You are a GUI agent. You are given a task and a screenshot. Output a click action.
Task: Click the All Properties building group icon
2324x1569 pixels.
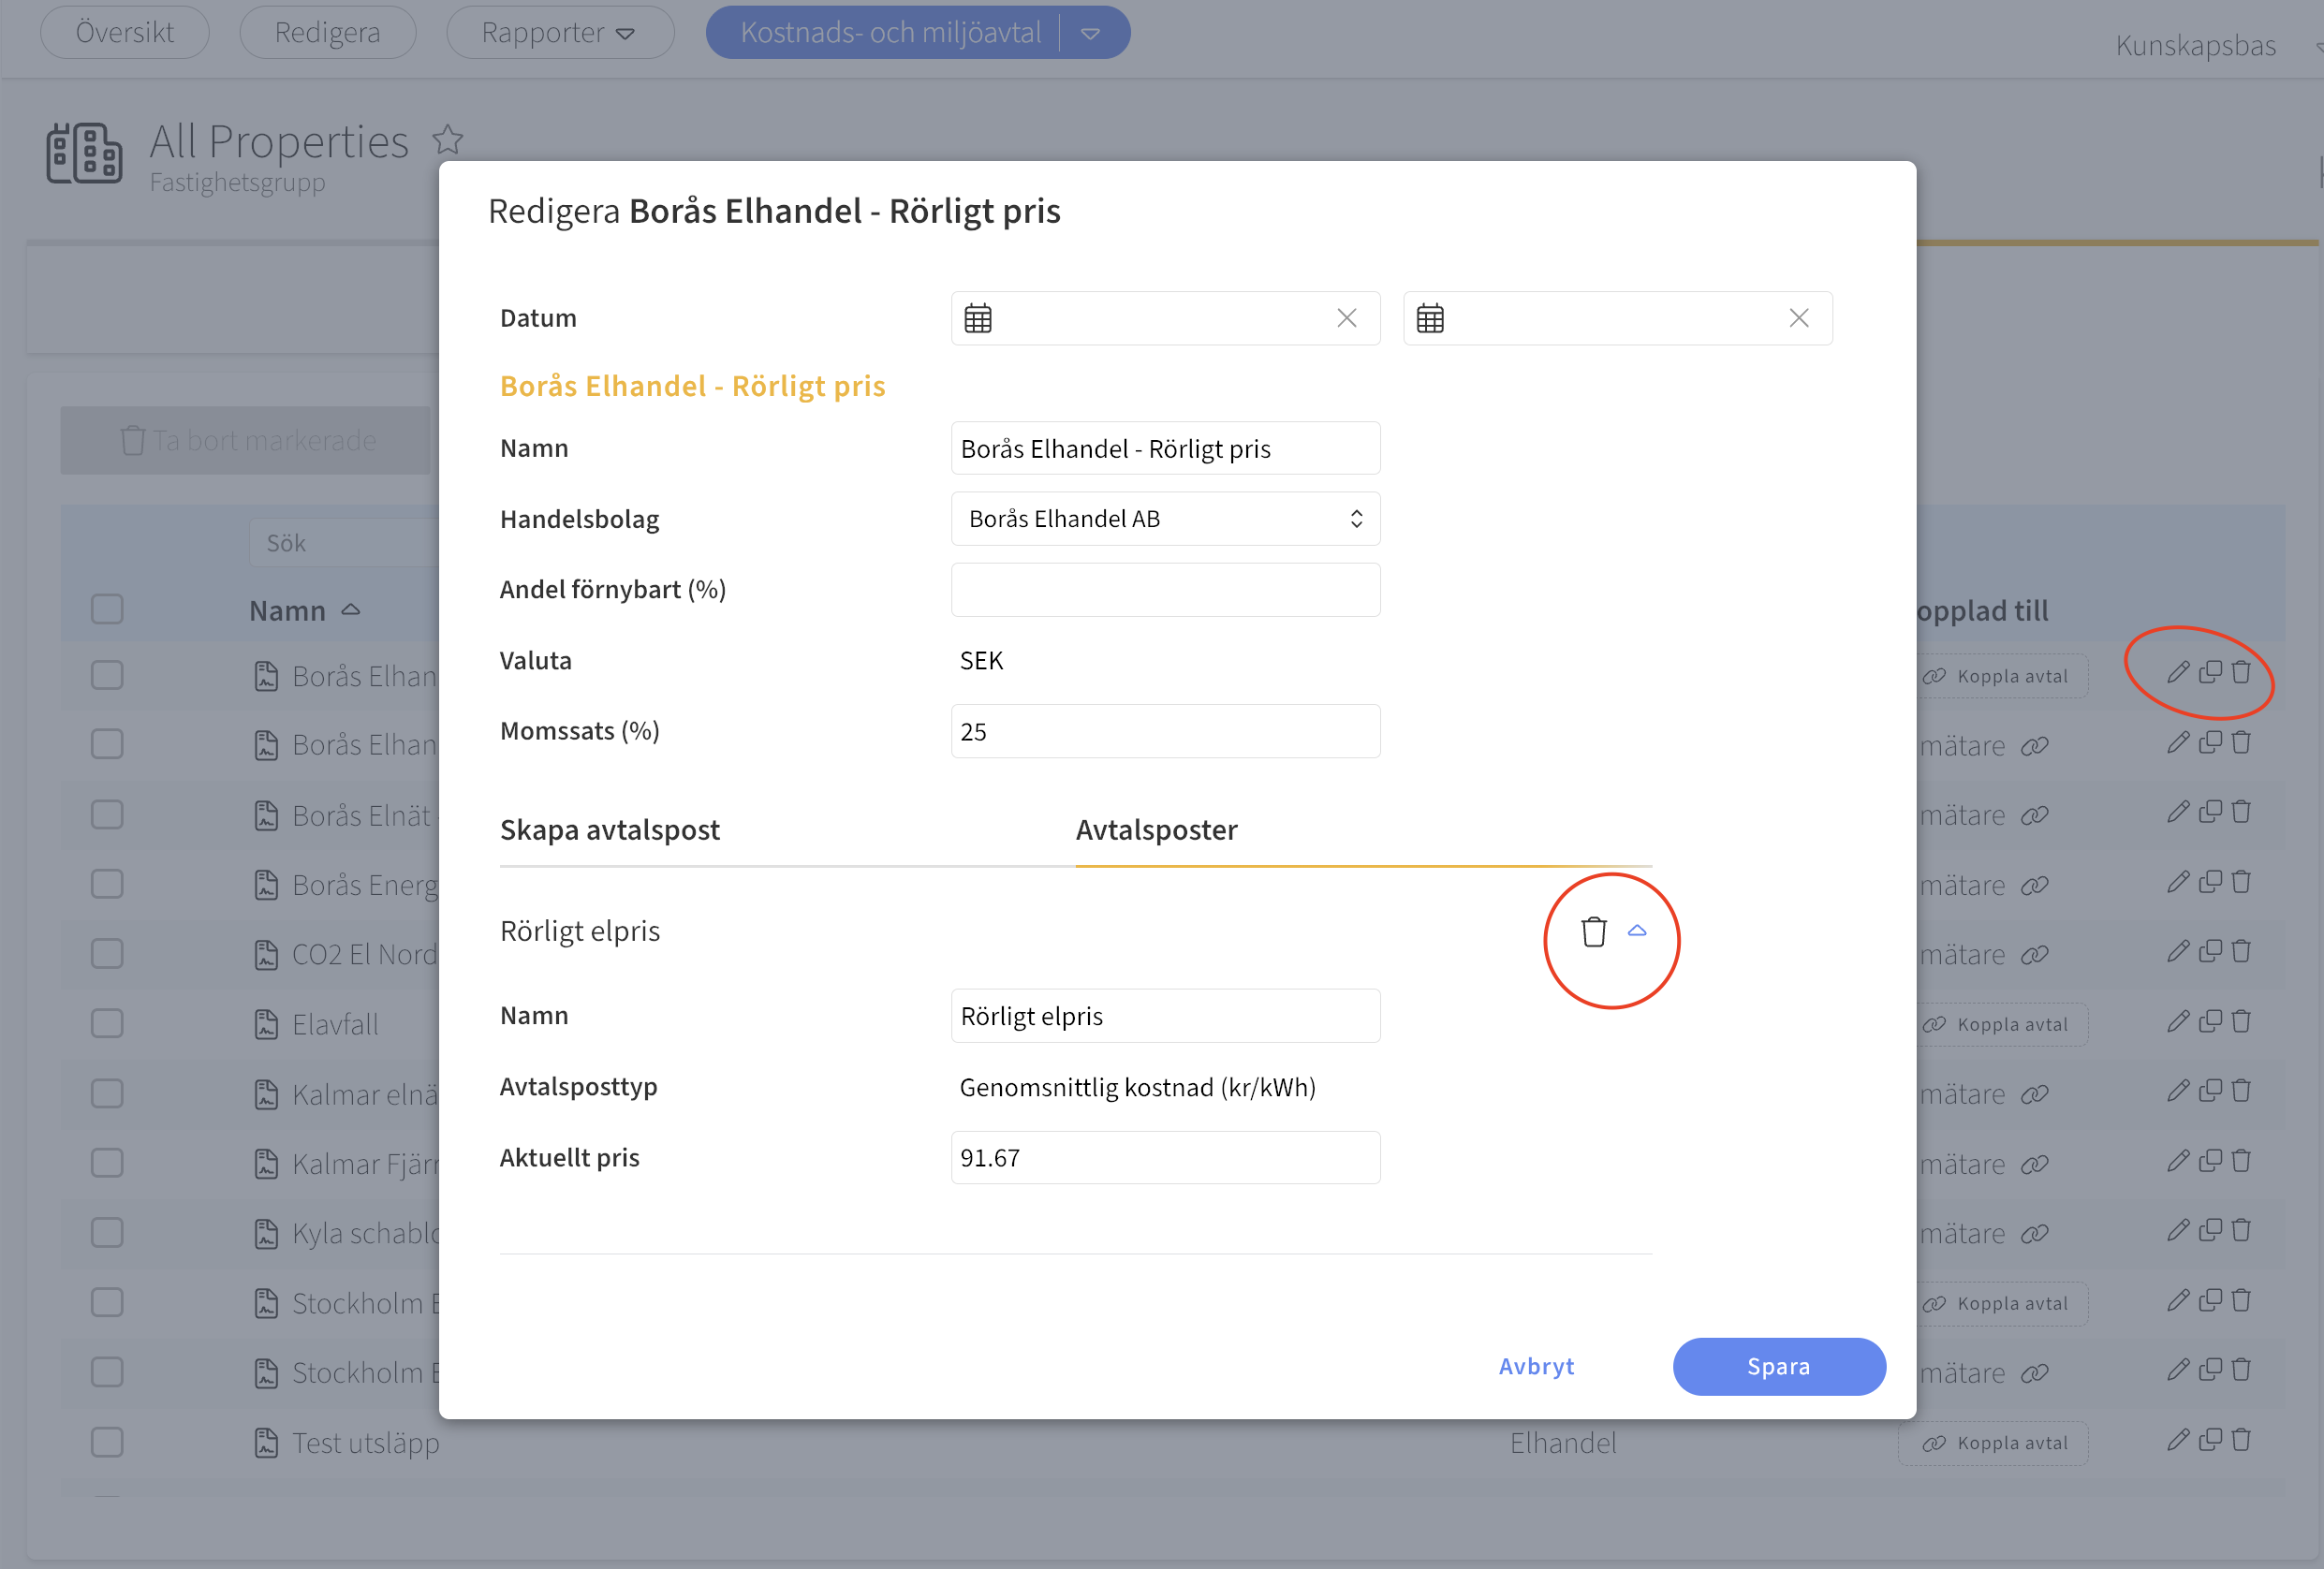pyautogui.click(x=85, y=153)
